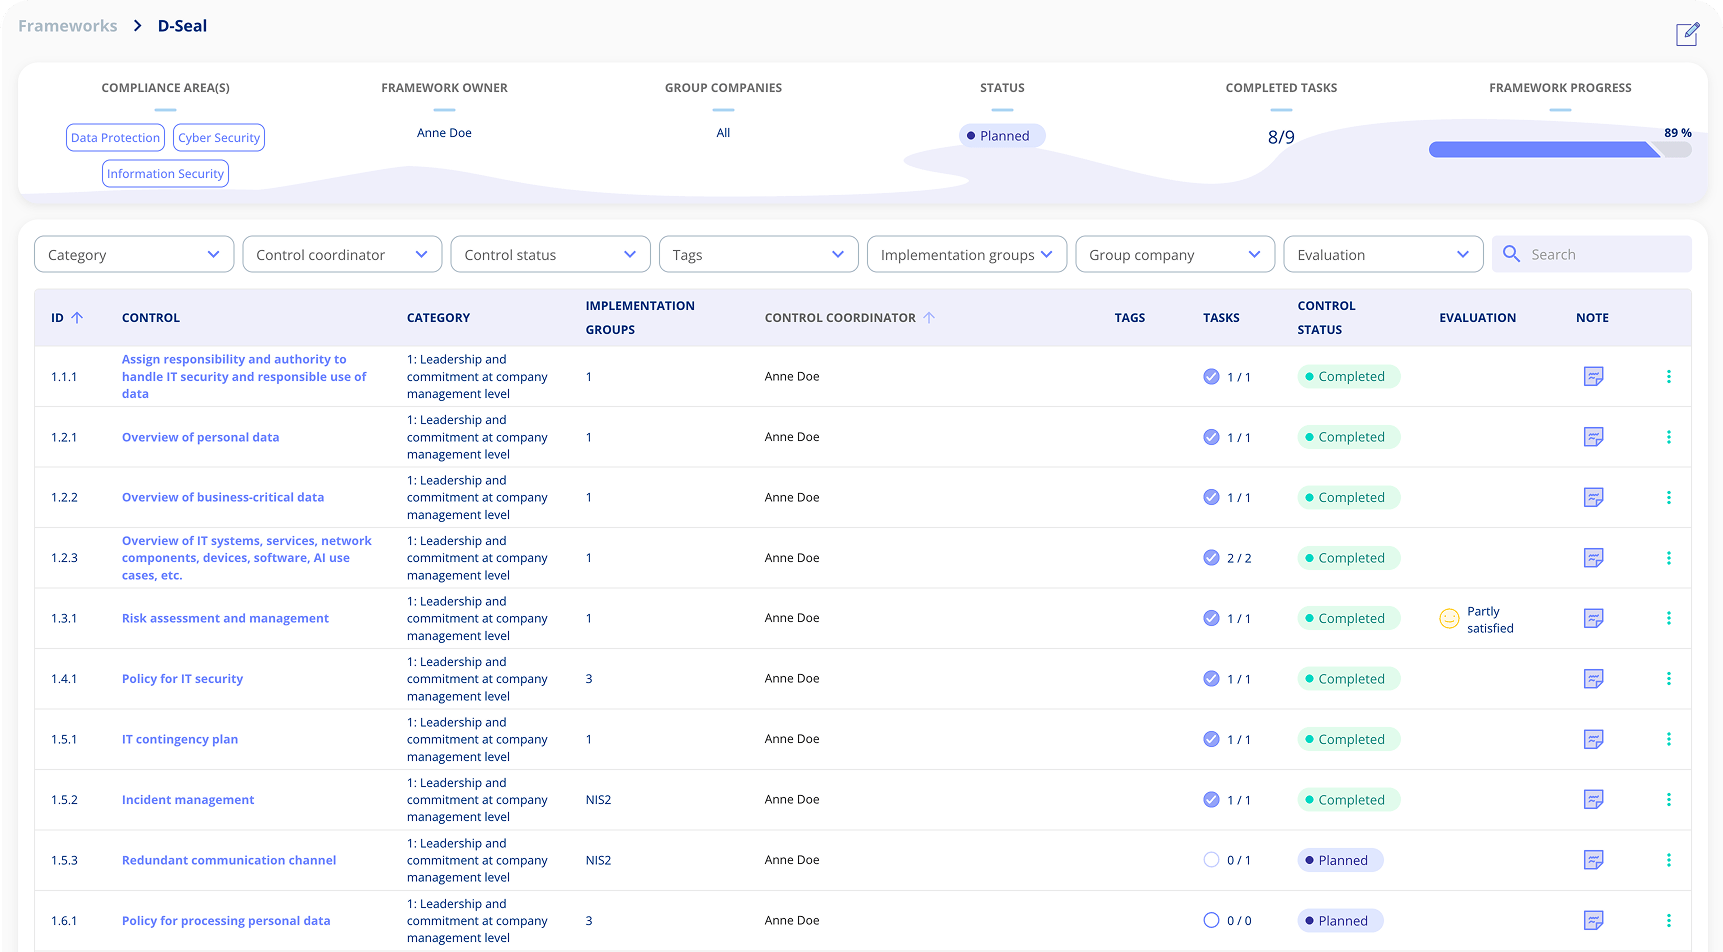Open the Implementation groups dropdown
Screen dimensions: 1723x952
click(x=966, y=254)
